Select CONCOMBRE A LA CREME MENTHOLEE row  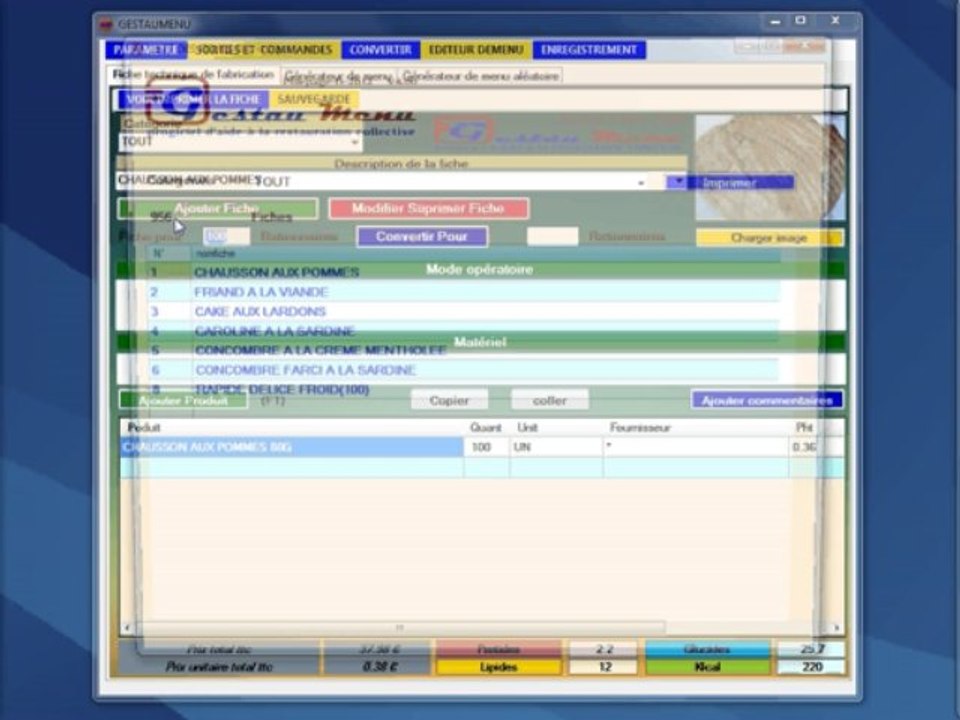click(462, 350)
